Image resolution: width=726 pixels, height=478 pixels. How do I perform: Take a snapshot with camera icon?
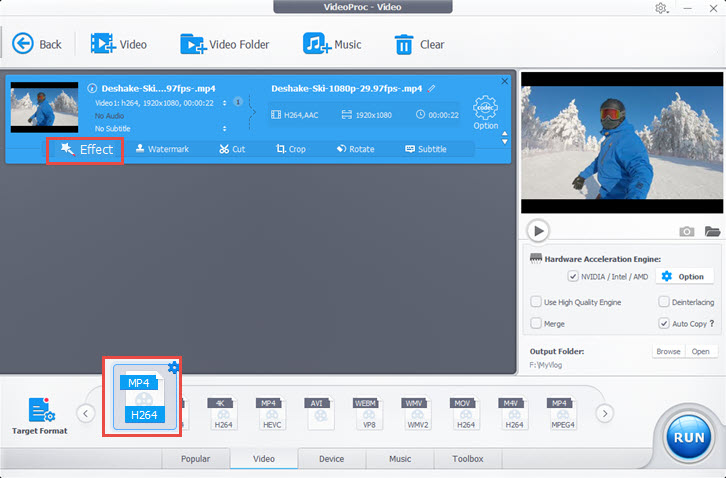[687, 231]
